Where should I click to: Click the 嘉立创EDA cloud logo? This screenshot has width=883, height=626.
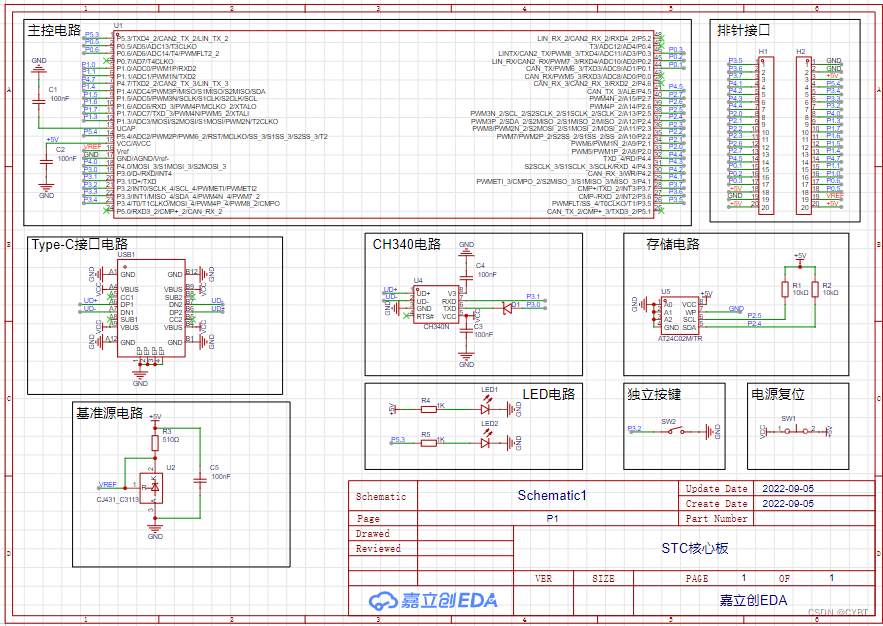[x=433, y=601]
